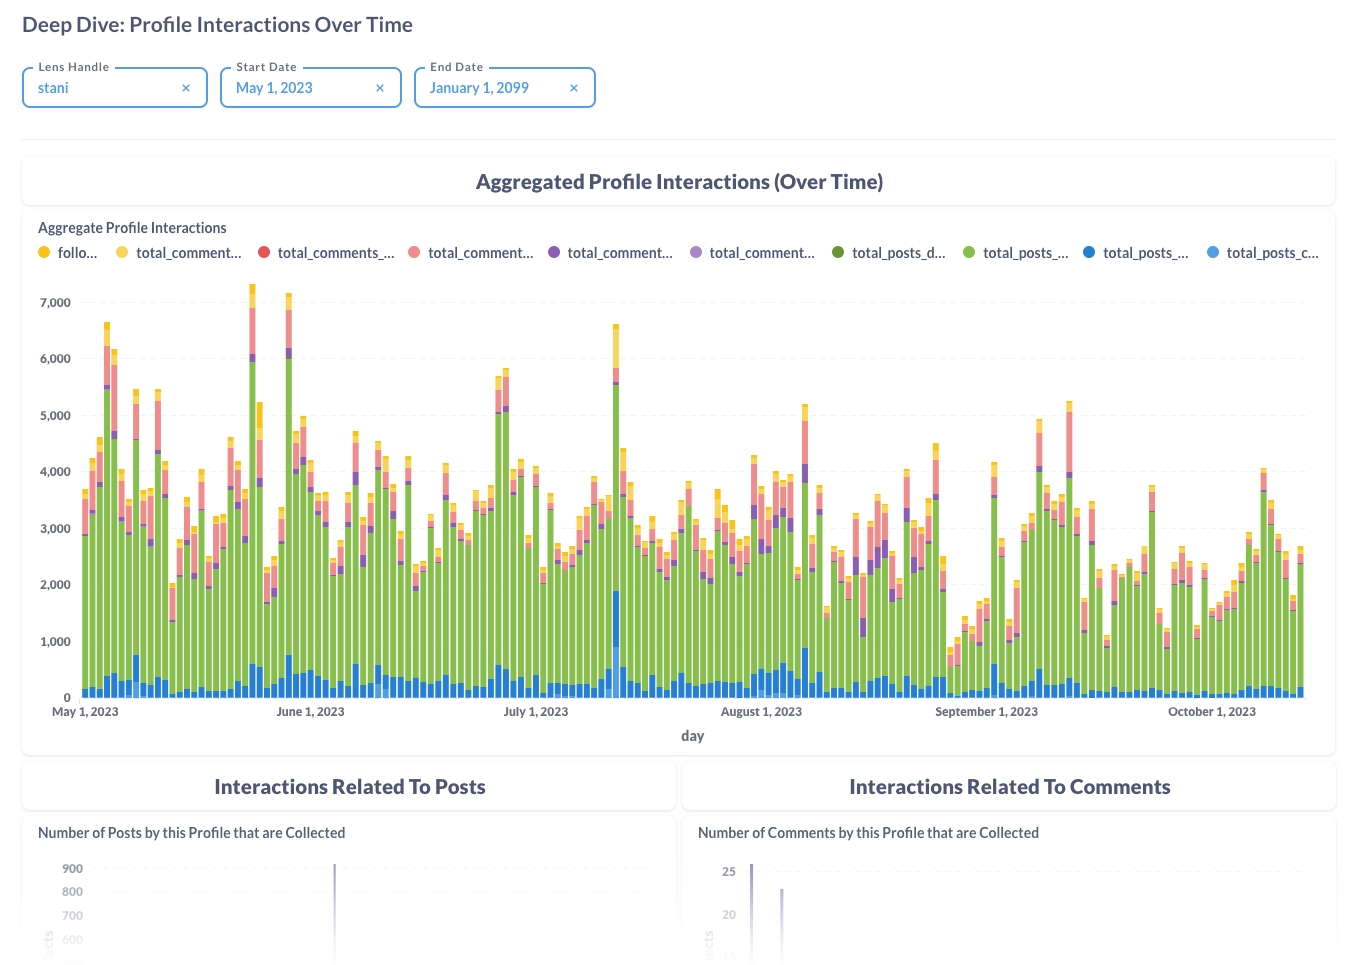Click the light blue total_posts_c legend dot
This screenshot has width=1358, height=965.
point(1213,253)
